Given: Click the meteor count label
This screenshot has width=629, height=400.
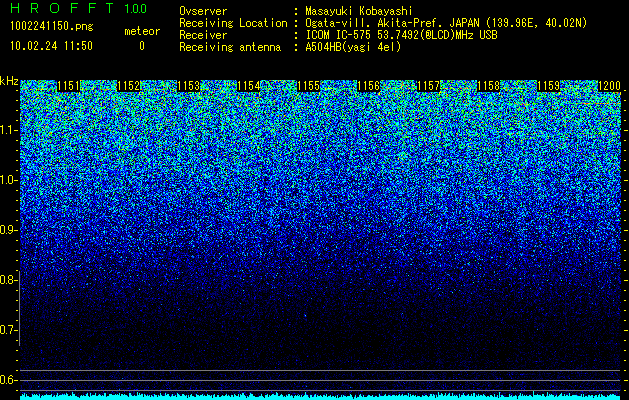Looking at the screenshot, I should tap(142, 31).
